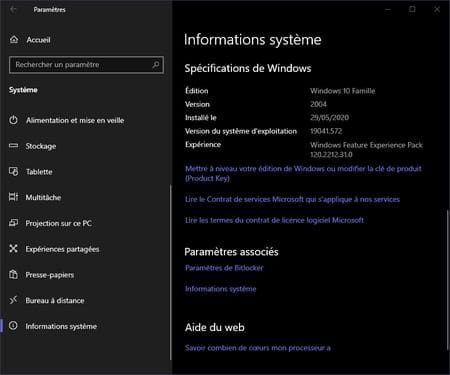
Task: Click the main pane vertical scrollbar
Action: point(447,279)
